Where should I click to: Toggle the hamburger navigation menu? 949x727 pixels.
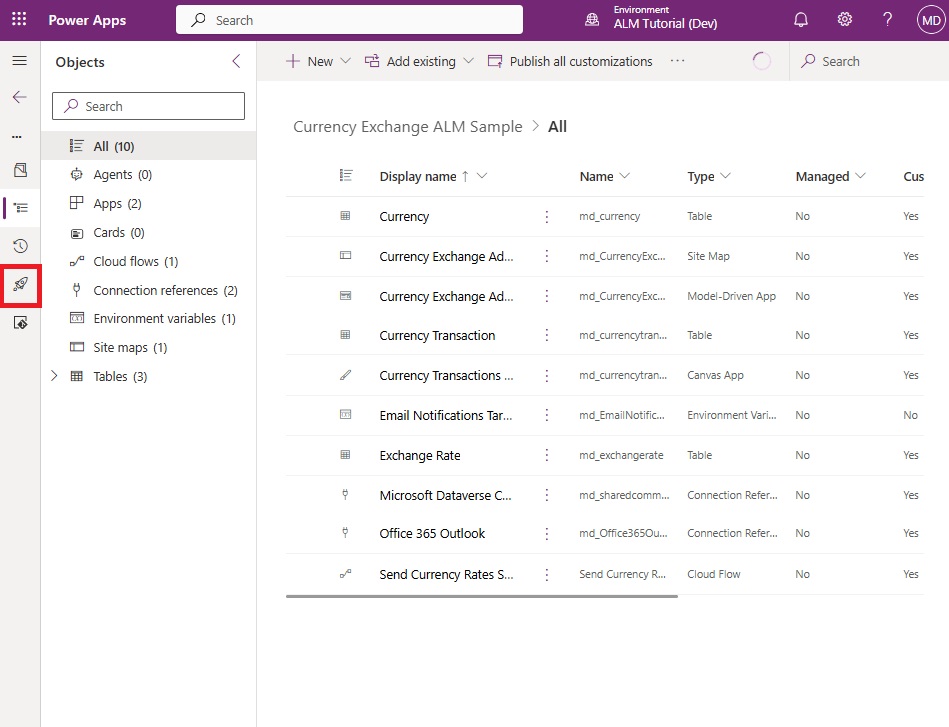pos(19,61)
